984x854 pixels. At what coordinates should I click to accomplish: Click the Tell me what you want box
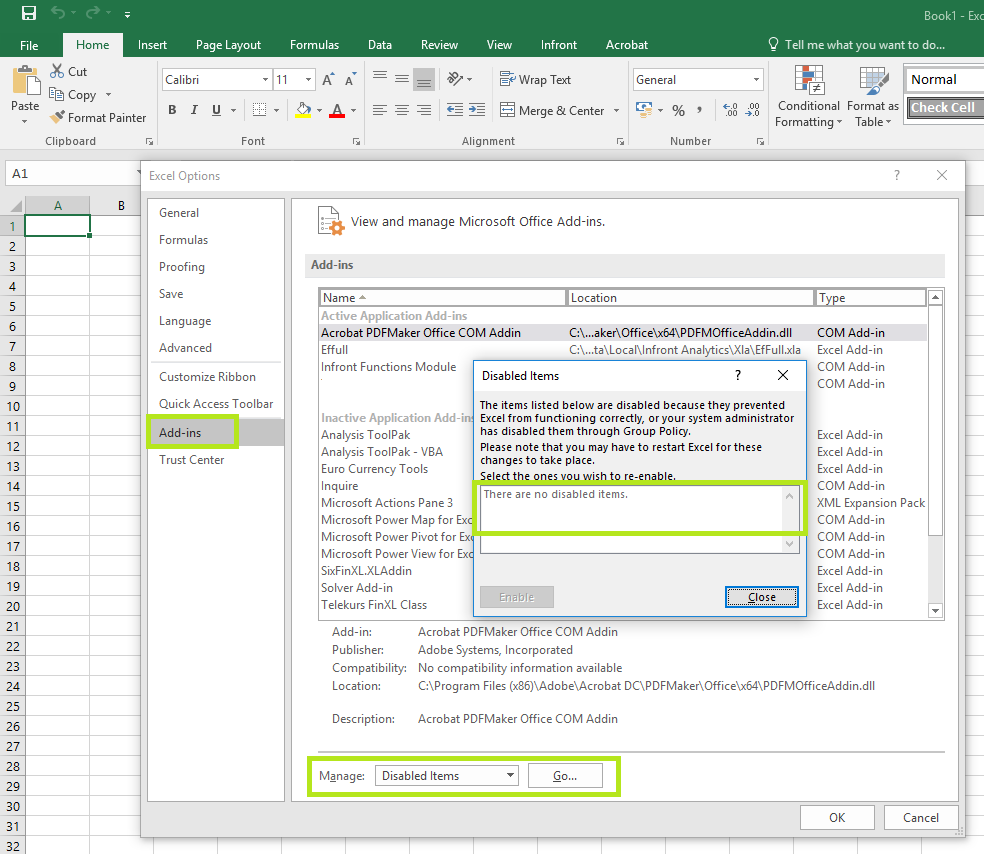[x=864, y=45]
